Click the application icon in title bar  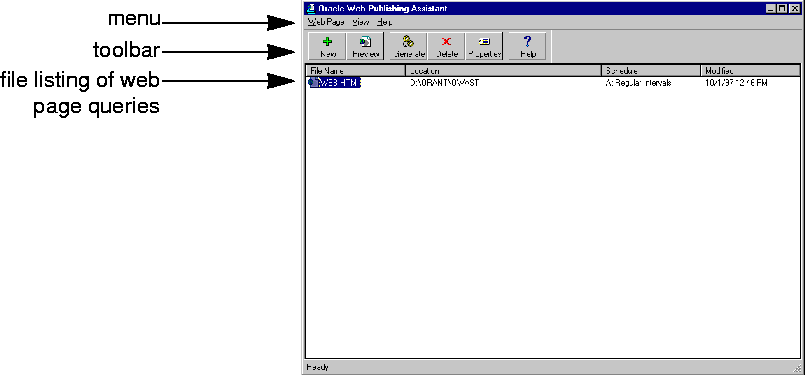coord(310,8)
